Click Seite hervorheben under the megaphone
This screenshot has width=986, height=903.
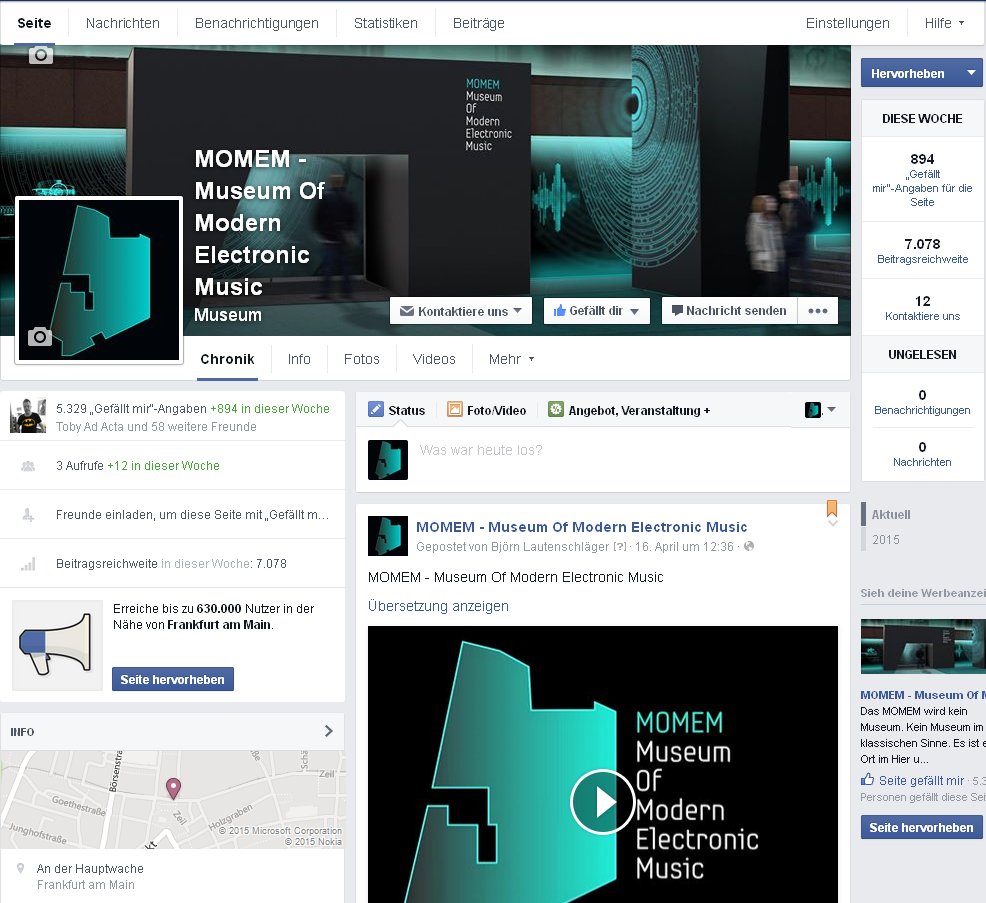tap(172, 679)
